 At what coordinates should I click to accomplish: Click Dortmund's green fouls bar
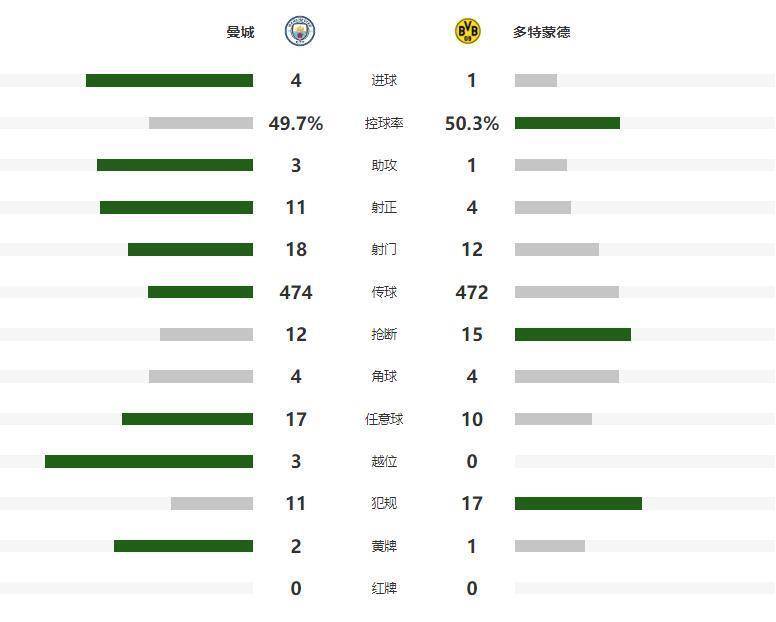(578, 504)
